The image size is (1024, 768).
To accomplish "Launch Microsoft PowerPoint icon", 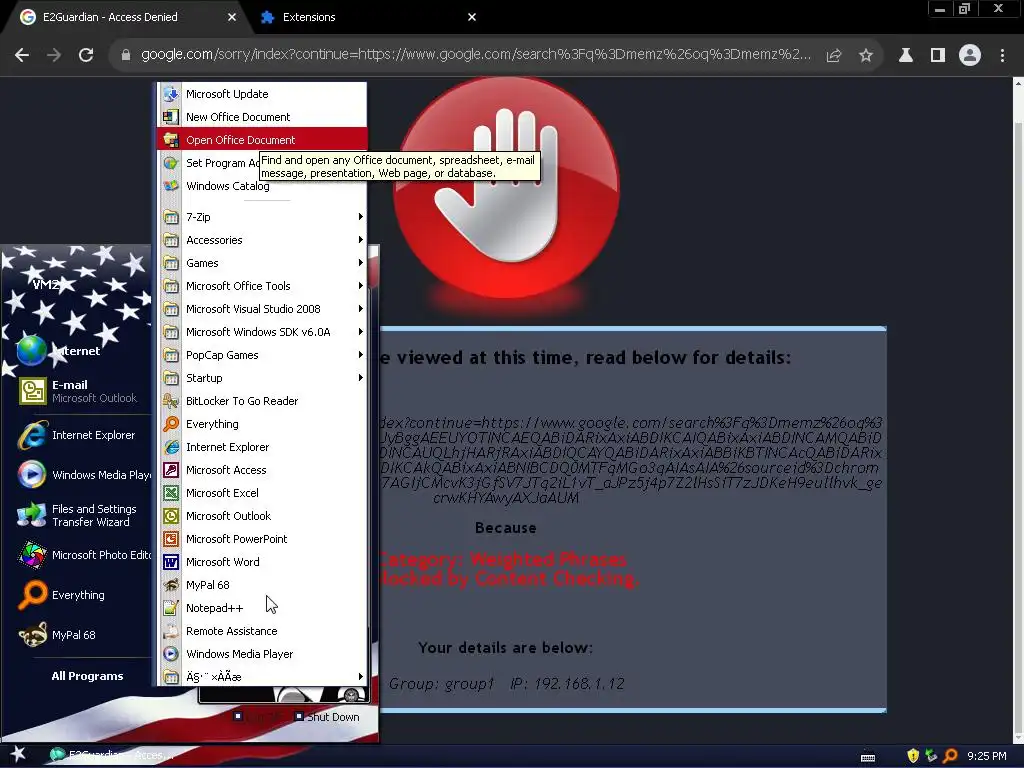I will point(170,539).
